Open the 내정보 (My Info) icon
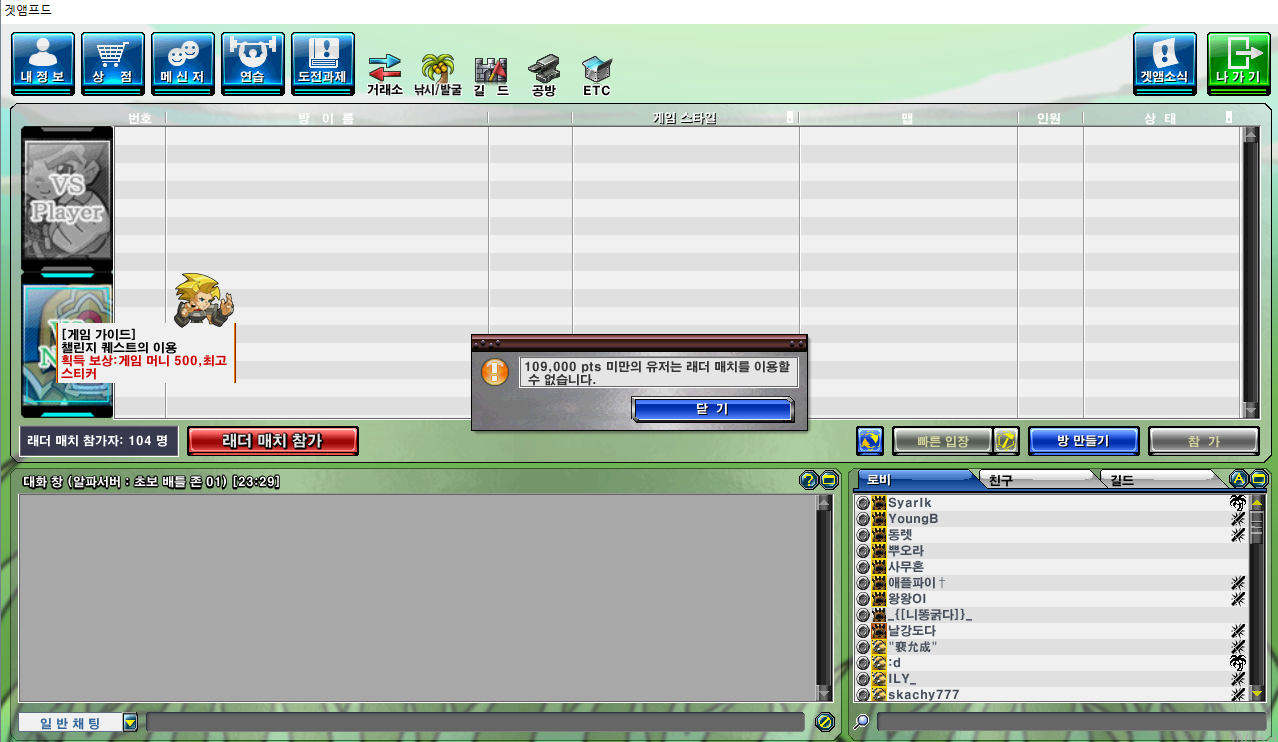Viewport: 1278px width, 742px height. (x=43, y=63)
